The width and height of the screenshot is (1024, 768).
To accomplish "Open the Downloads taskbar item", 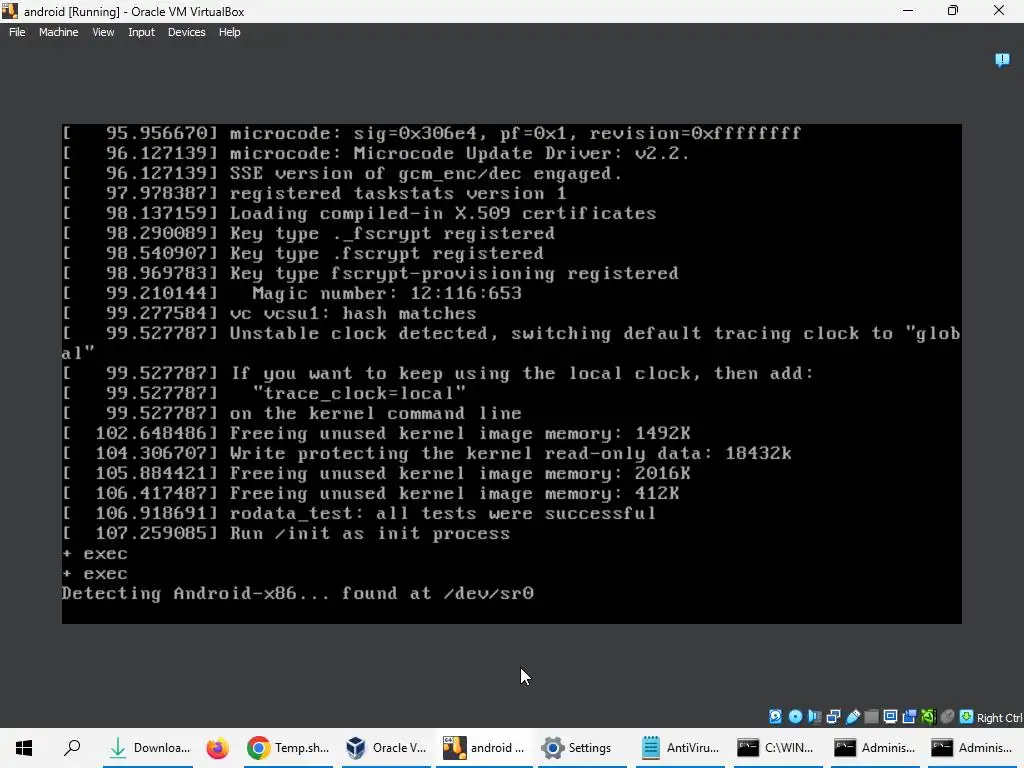I will (148, 748).
